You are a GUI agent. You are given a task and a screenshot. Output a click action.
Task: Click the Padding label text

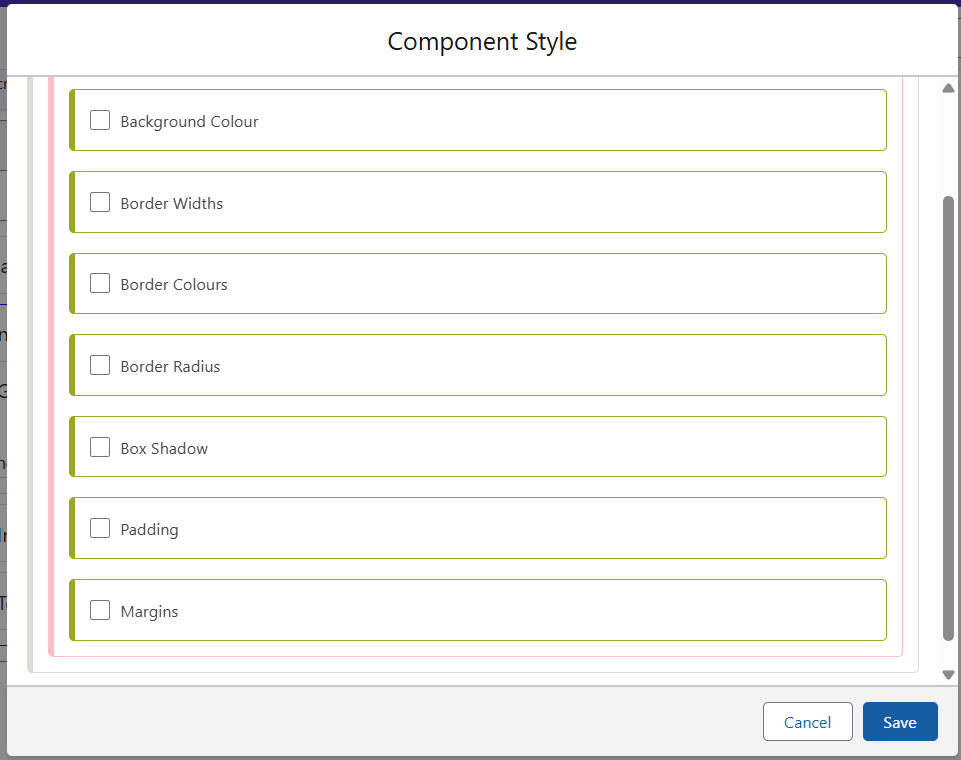(x=149, y=530)
